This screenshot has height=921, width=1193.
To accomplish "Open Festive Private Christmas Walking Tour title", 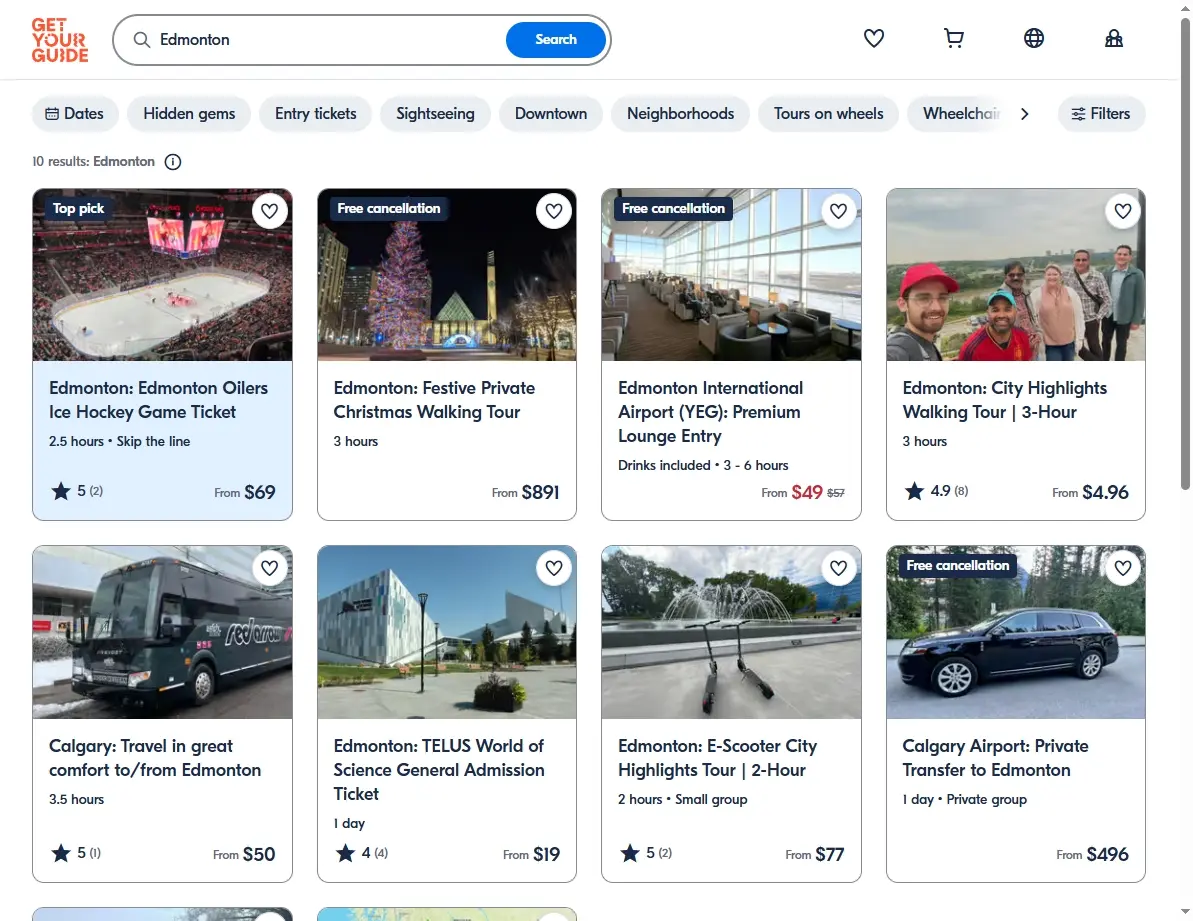I will click(x=434, y=400).
